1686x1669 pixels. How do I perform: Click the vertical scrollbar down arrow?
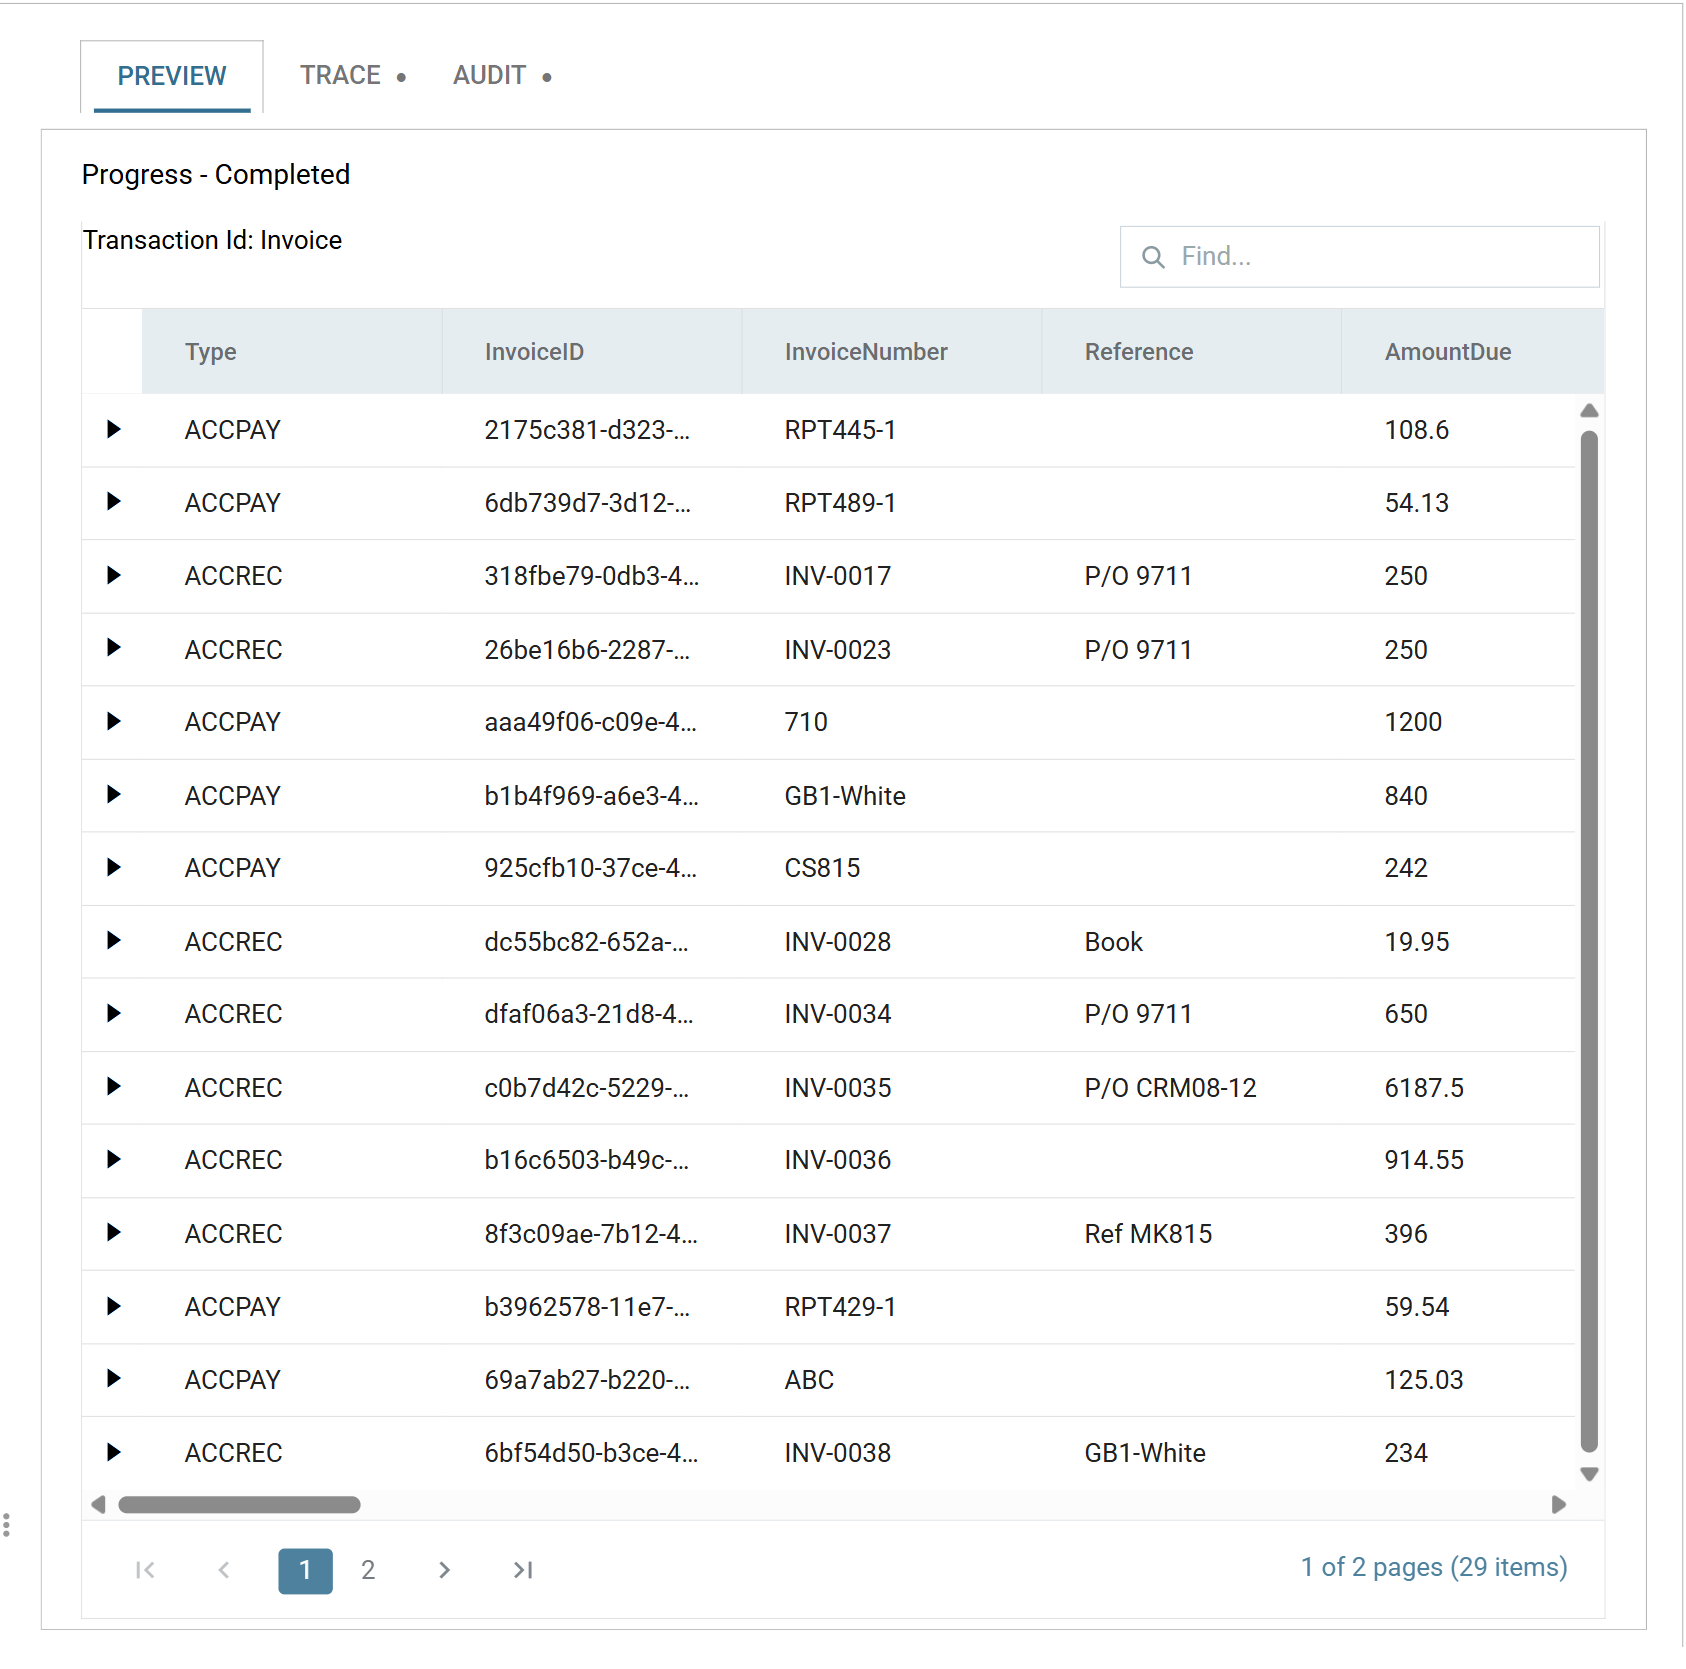pyautogui.click(x=1589, y=1474)
